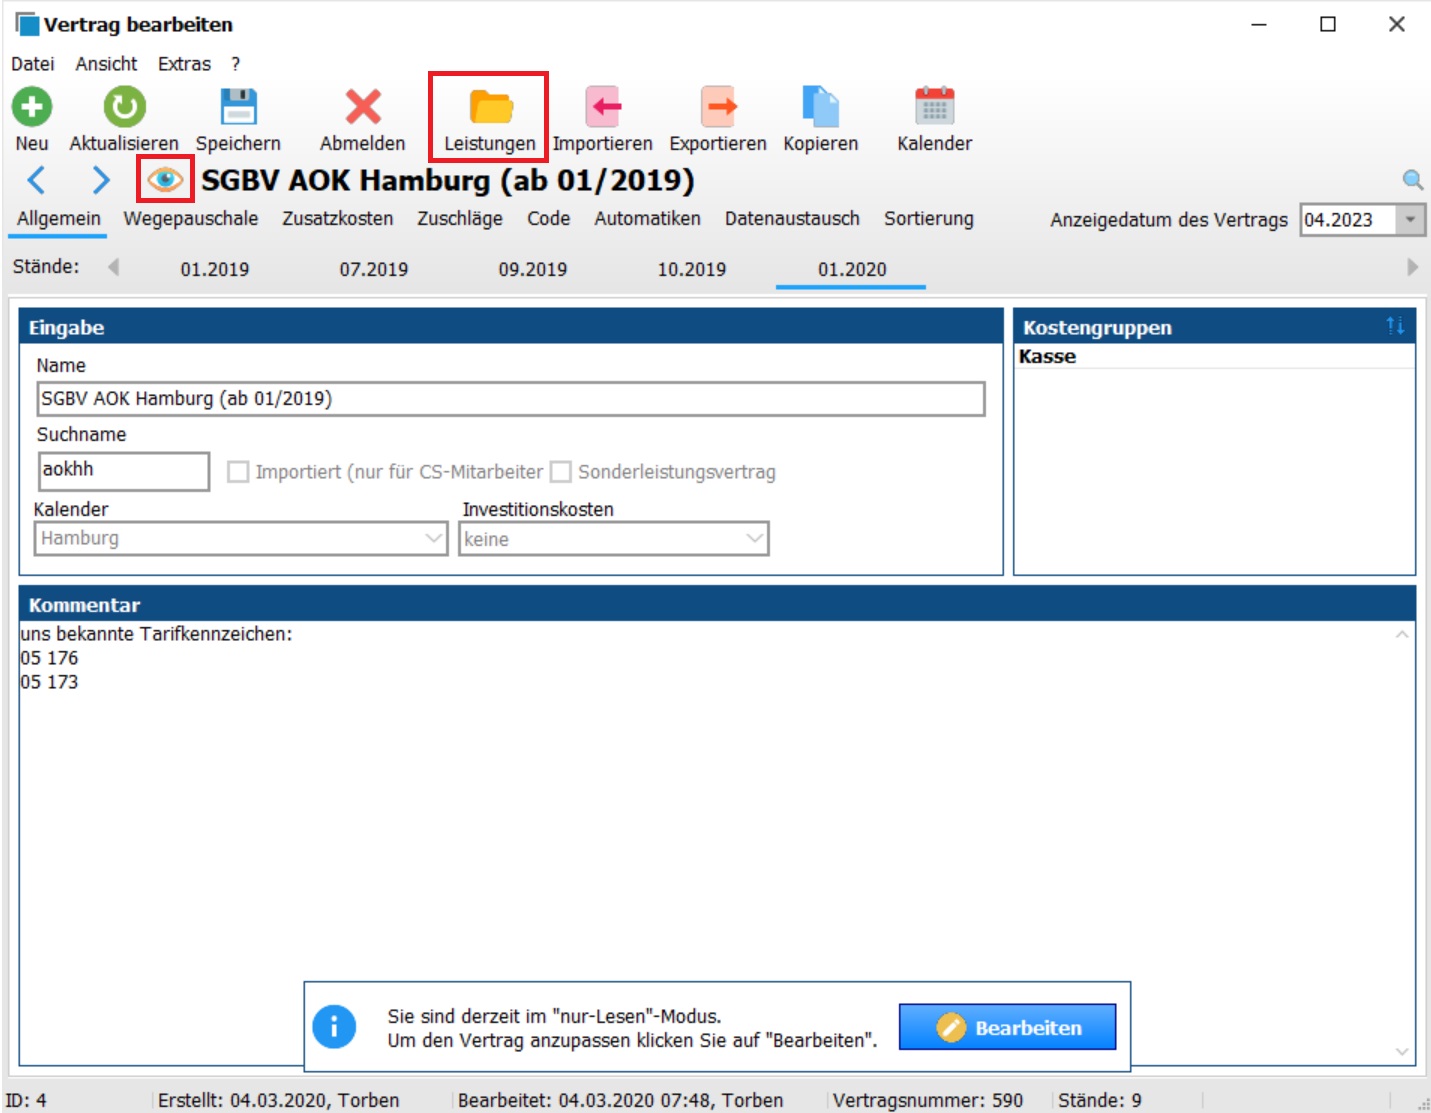The image size is (1431, 1113).
Task: Switch to the Allgemein tab
Action: click(59, 218)
